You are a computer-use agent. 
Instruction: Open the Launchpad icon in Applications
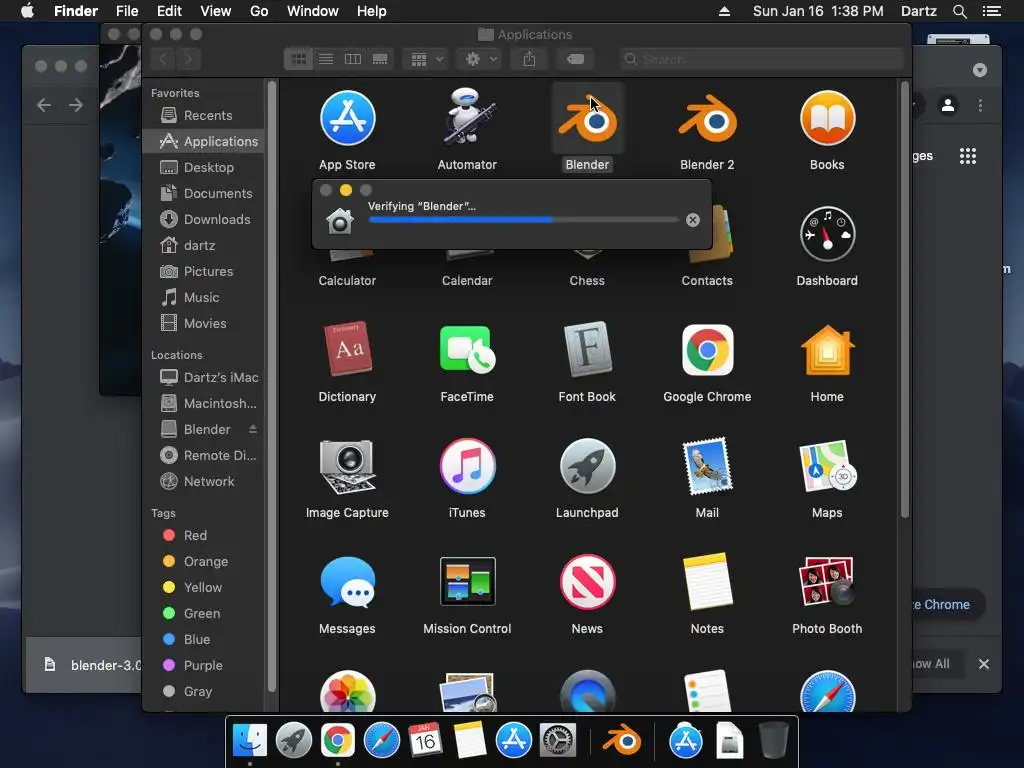[x=587, y=466]
